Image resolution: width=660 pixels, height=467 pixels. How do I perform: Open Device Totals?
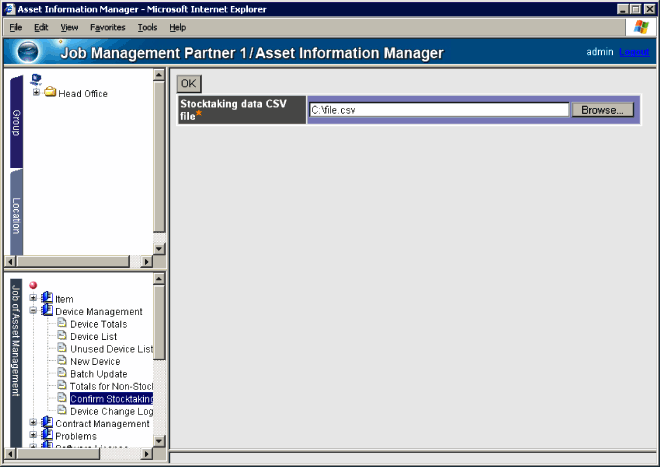pos(98,324)
